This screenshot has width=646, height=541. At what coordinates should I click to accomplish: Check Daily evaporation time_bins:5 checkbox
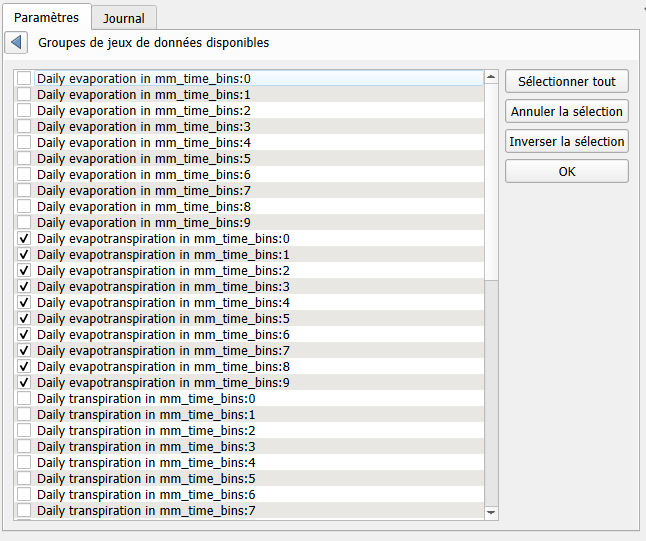(24, 158)
